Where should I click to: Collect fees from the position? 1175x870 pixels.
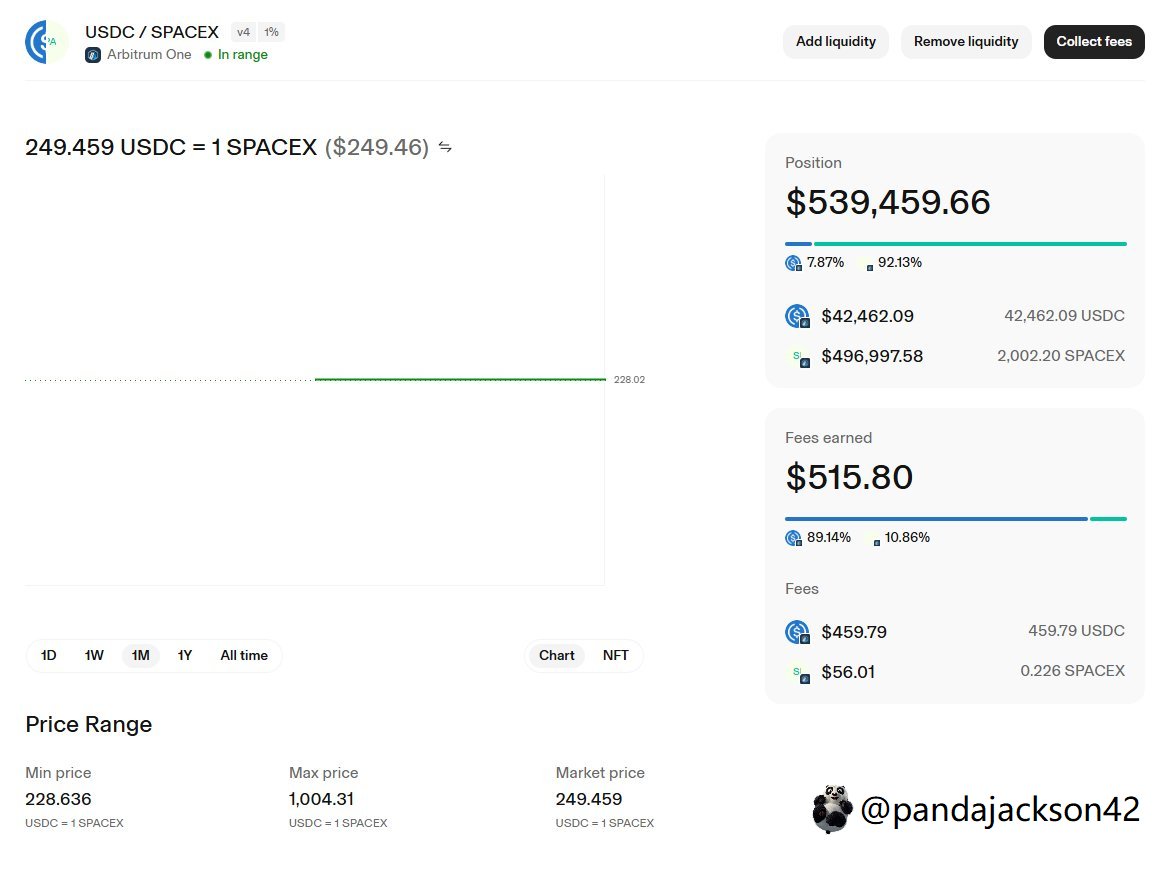(x=1094, y=42)
